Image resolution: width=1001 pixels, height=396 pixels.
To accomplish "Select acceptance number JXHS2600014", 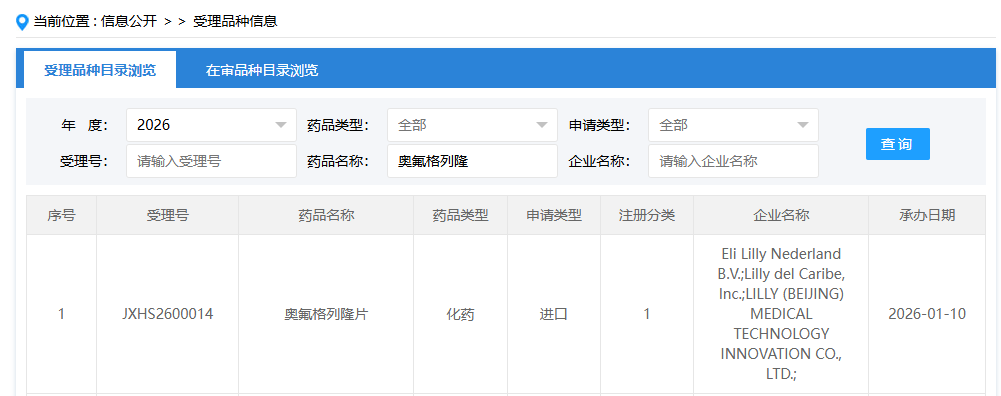I will [x=167, y=314].
